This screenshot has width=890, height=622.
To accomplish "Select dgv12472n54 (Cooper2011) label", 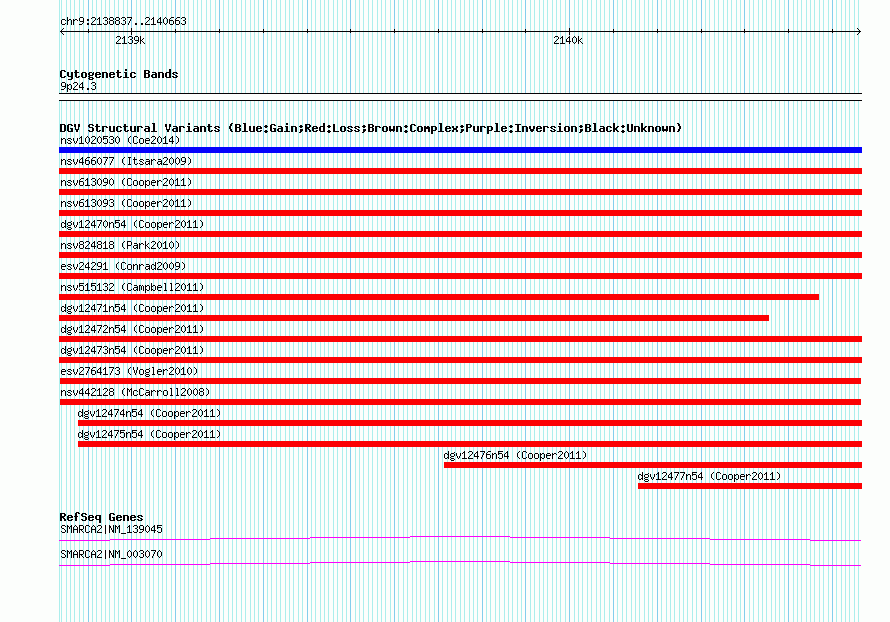I will [132, 329].
